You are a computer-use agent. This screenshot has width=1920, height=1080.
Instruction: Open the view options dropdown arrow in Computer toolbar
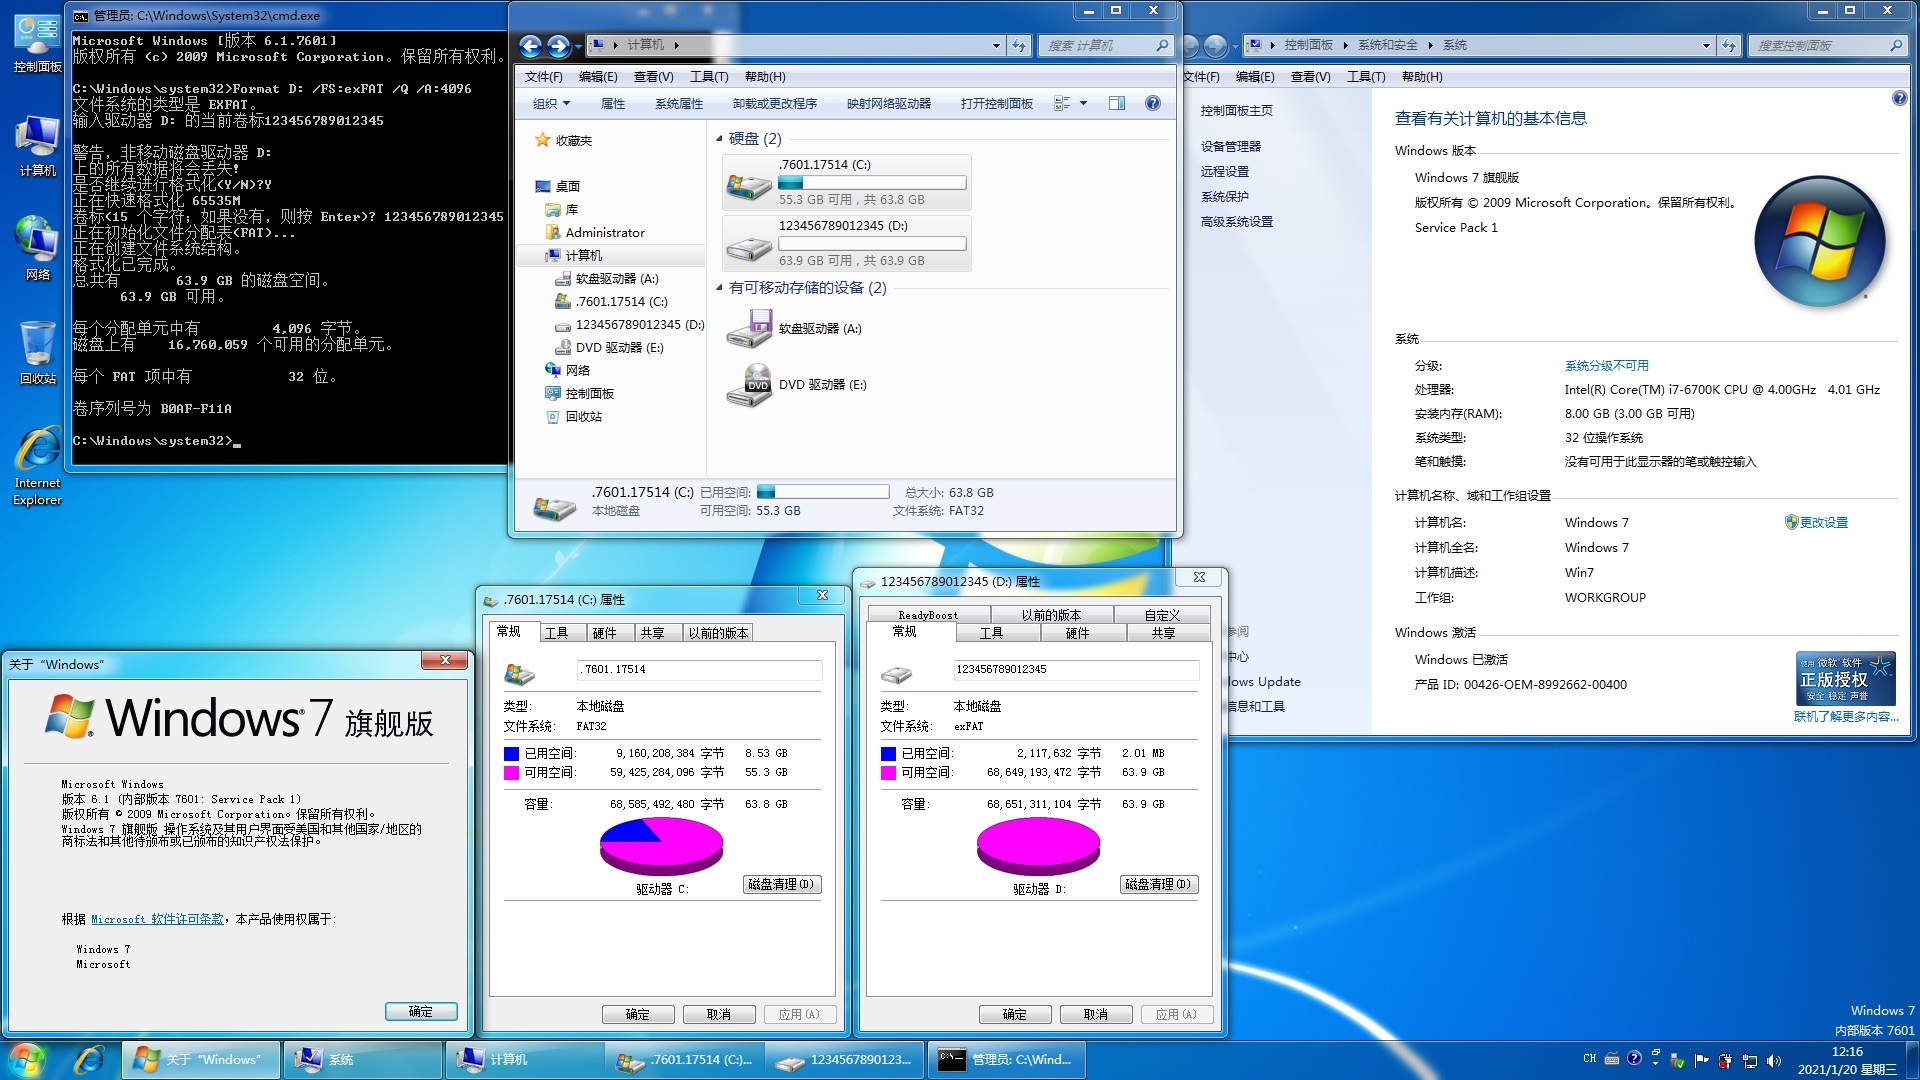(x=1083, y=103)
